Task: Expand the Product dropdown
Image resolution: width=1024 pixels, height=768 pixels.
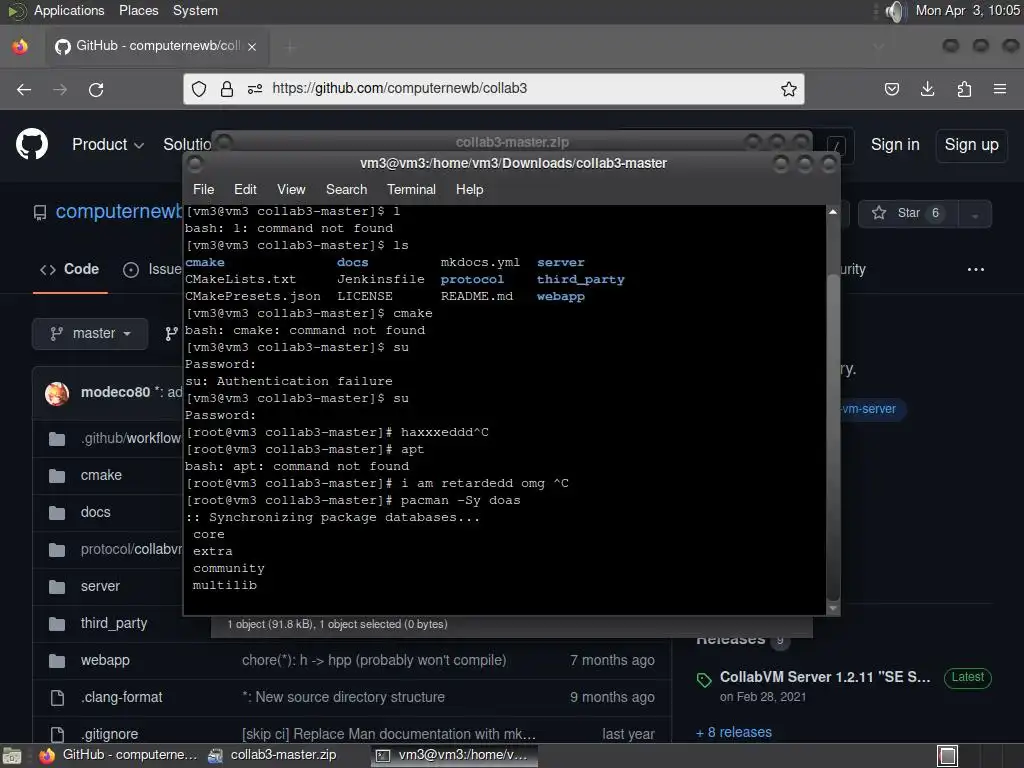Action: tap(108, 144)
